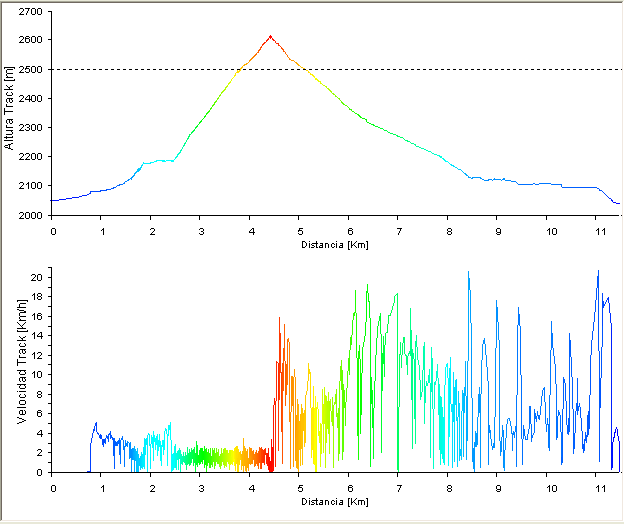The width and height of the screenshot is (624, 524).
Task: Click the 'Altura Track [m]' axis title
Action: pyautogui.click(x=9, y=108)
